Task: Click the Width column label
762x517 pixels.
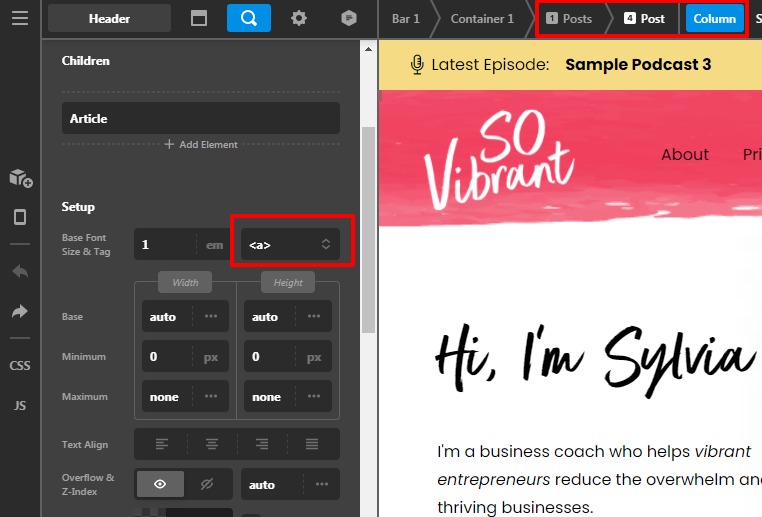Action: click(185, 282)
